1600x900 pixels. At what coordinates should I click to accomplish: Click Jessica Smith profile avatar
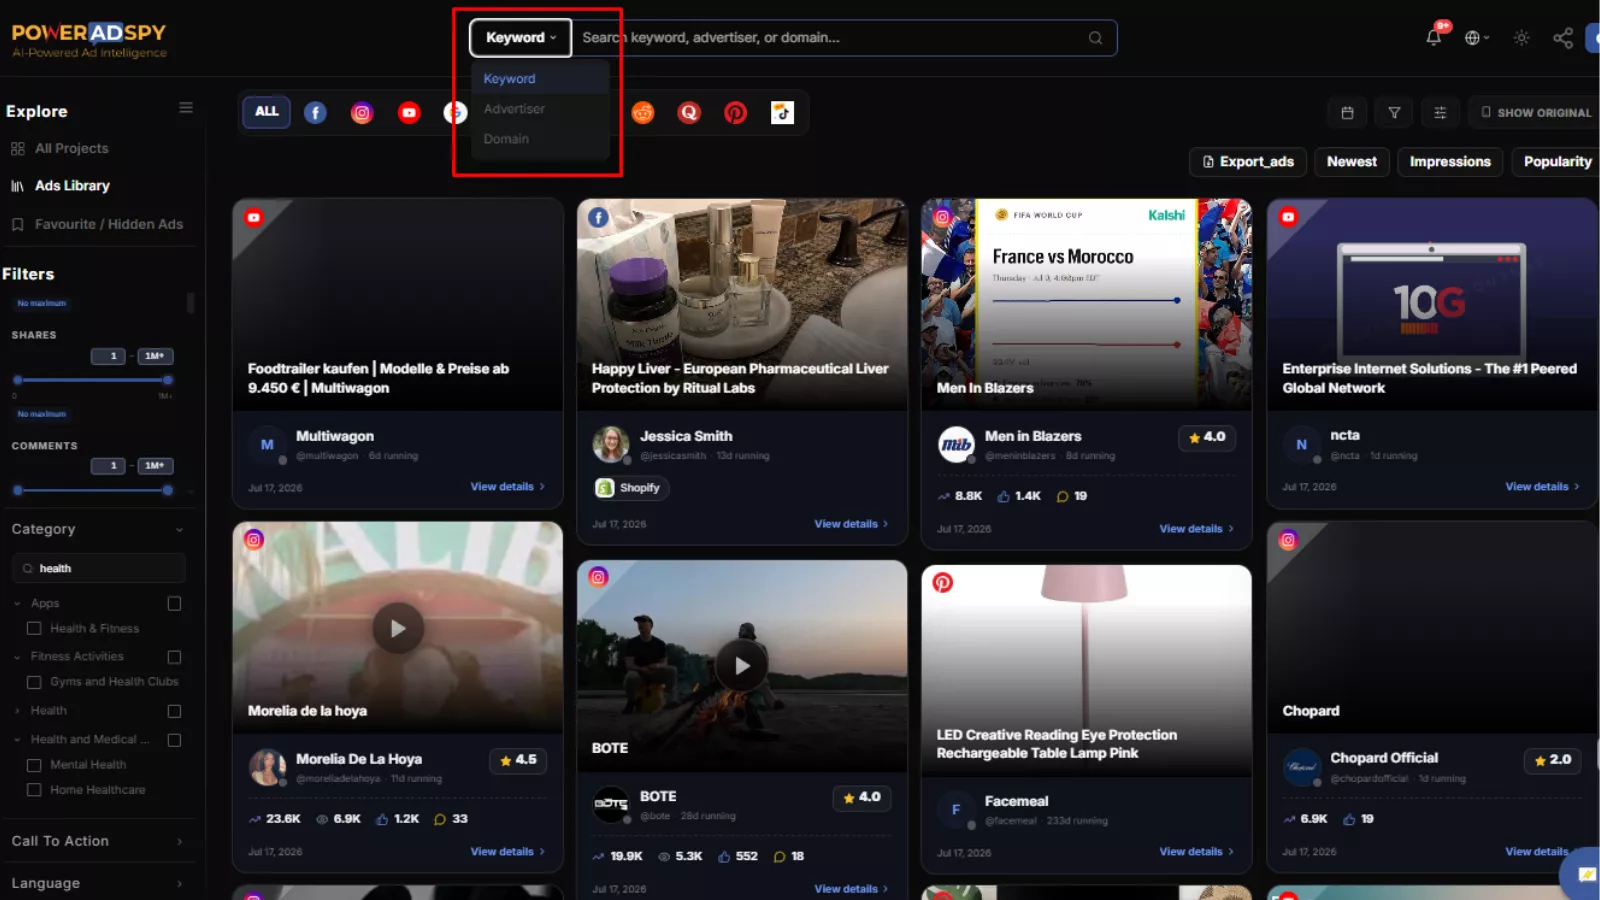point(610,444)
